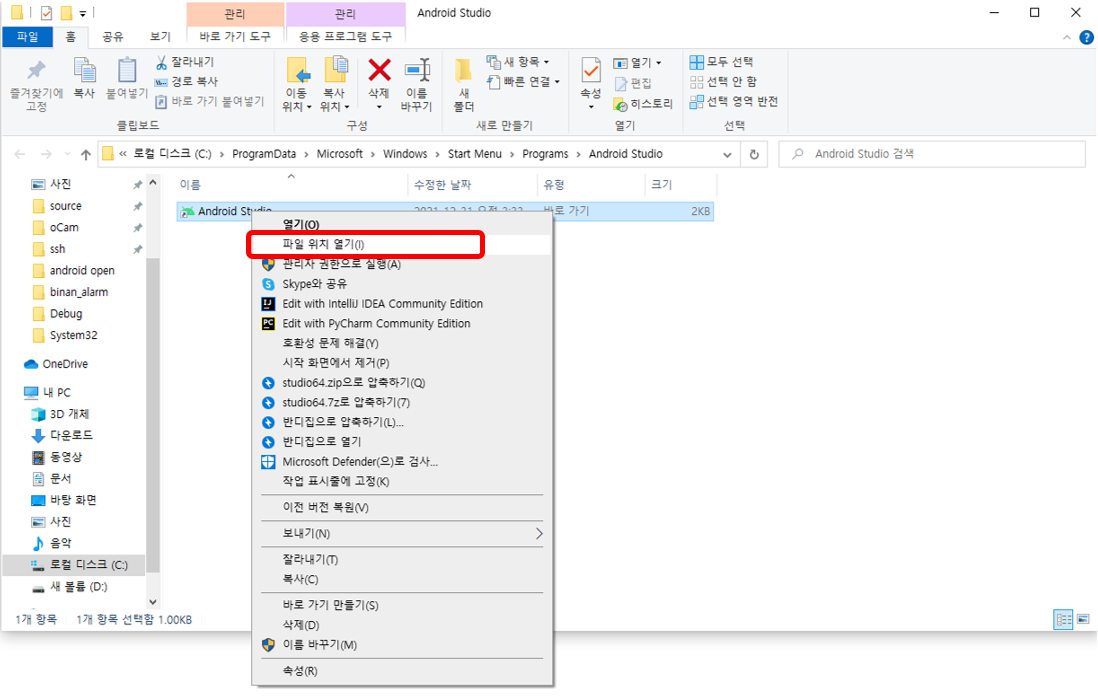The image size is (1098, 696).
Task: Click the Edit (편집) ribbon item
Action: point(633,83)
